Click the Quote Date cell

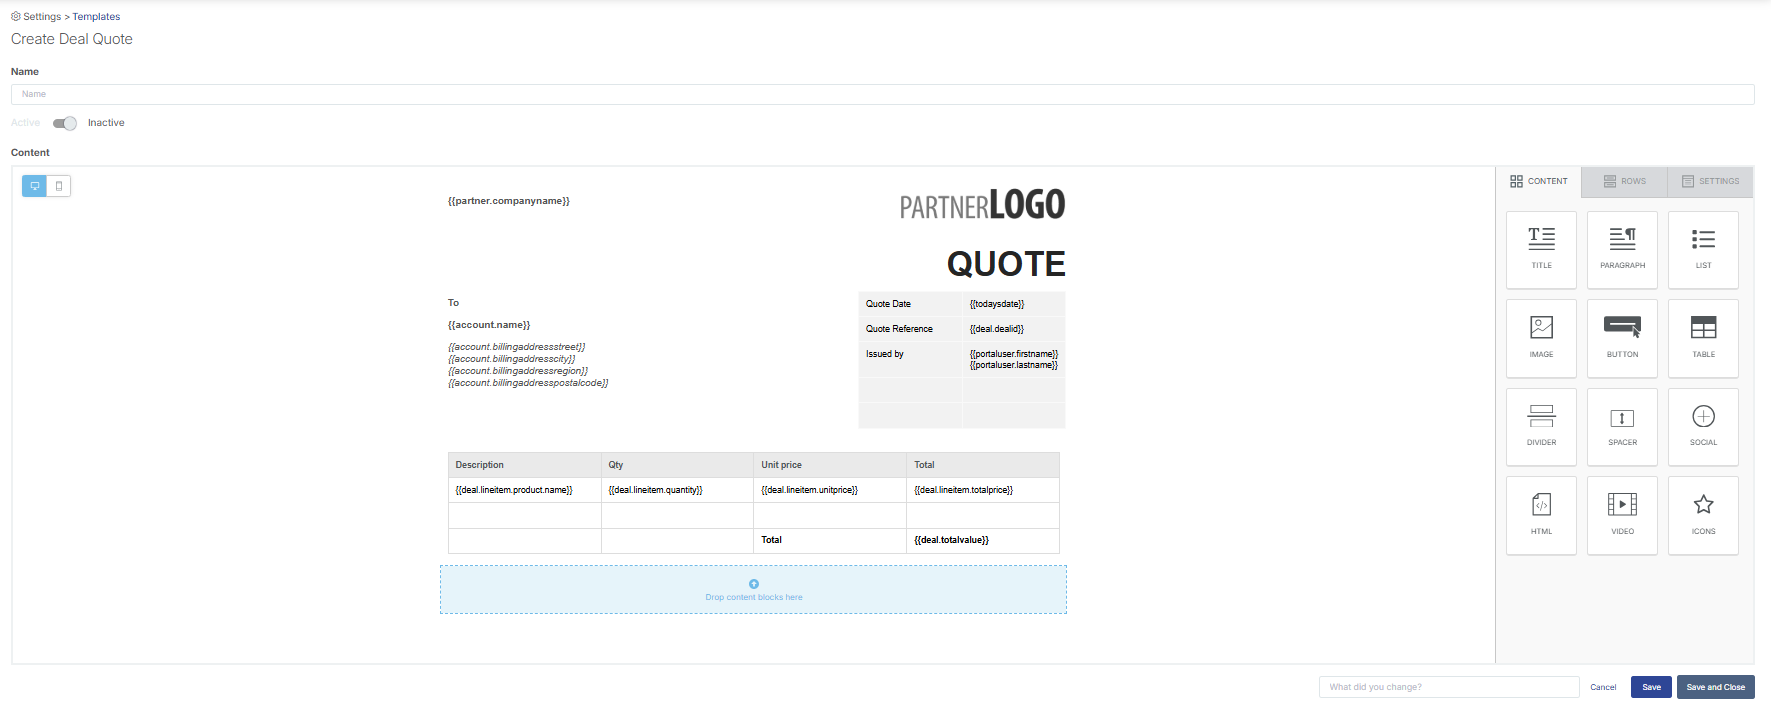(910, 304)
